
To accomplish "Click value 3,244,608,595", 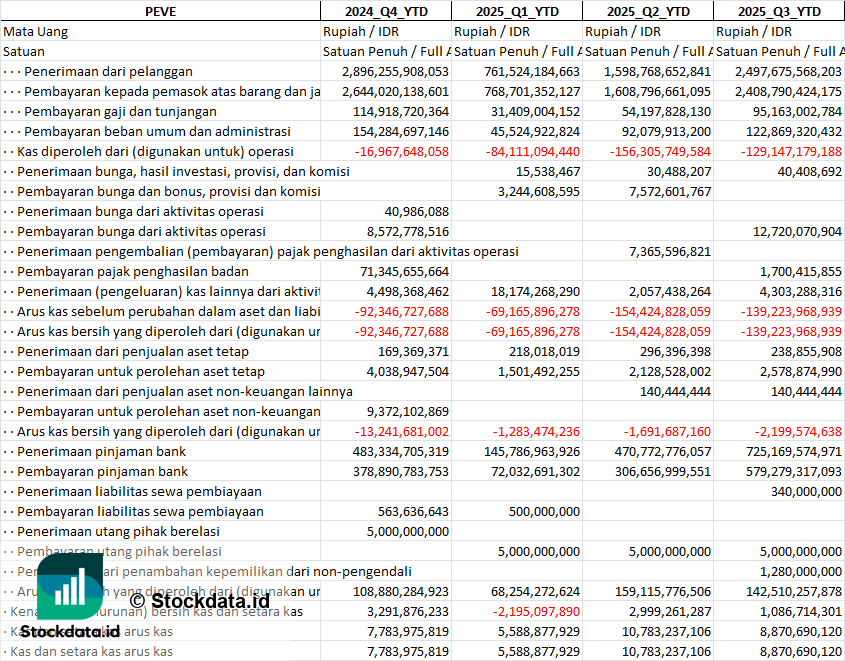I will click(x=538, y=191).
